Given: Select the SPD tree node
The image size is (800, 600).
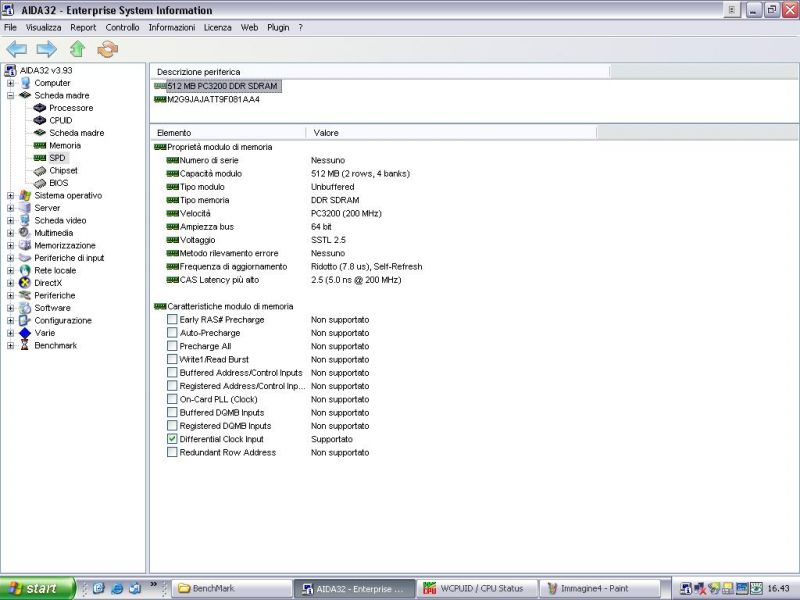Looking at the screenshot, I should 57,158.
